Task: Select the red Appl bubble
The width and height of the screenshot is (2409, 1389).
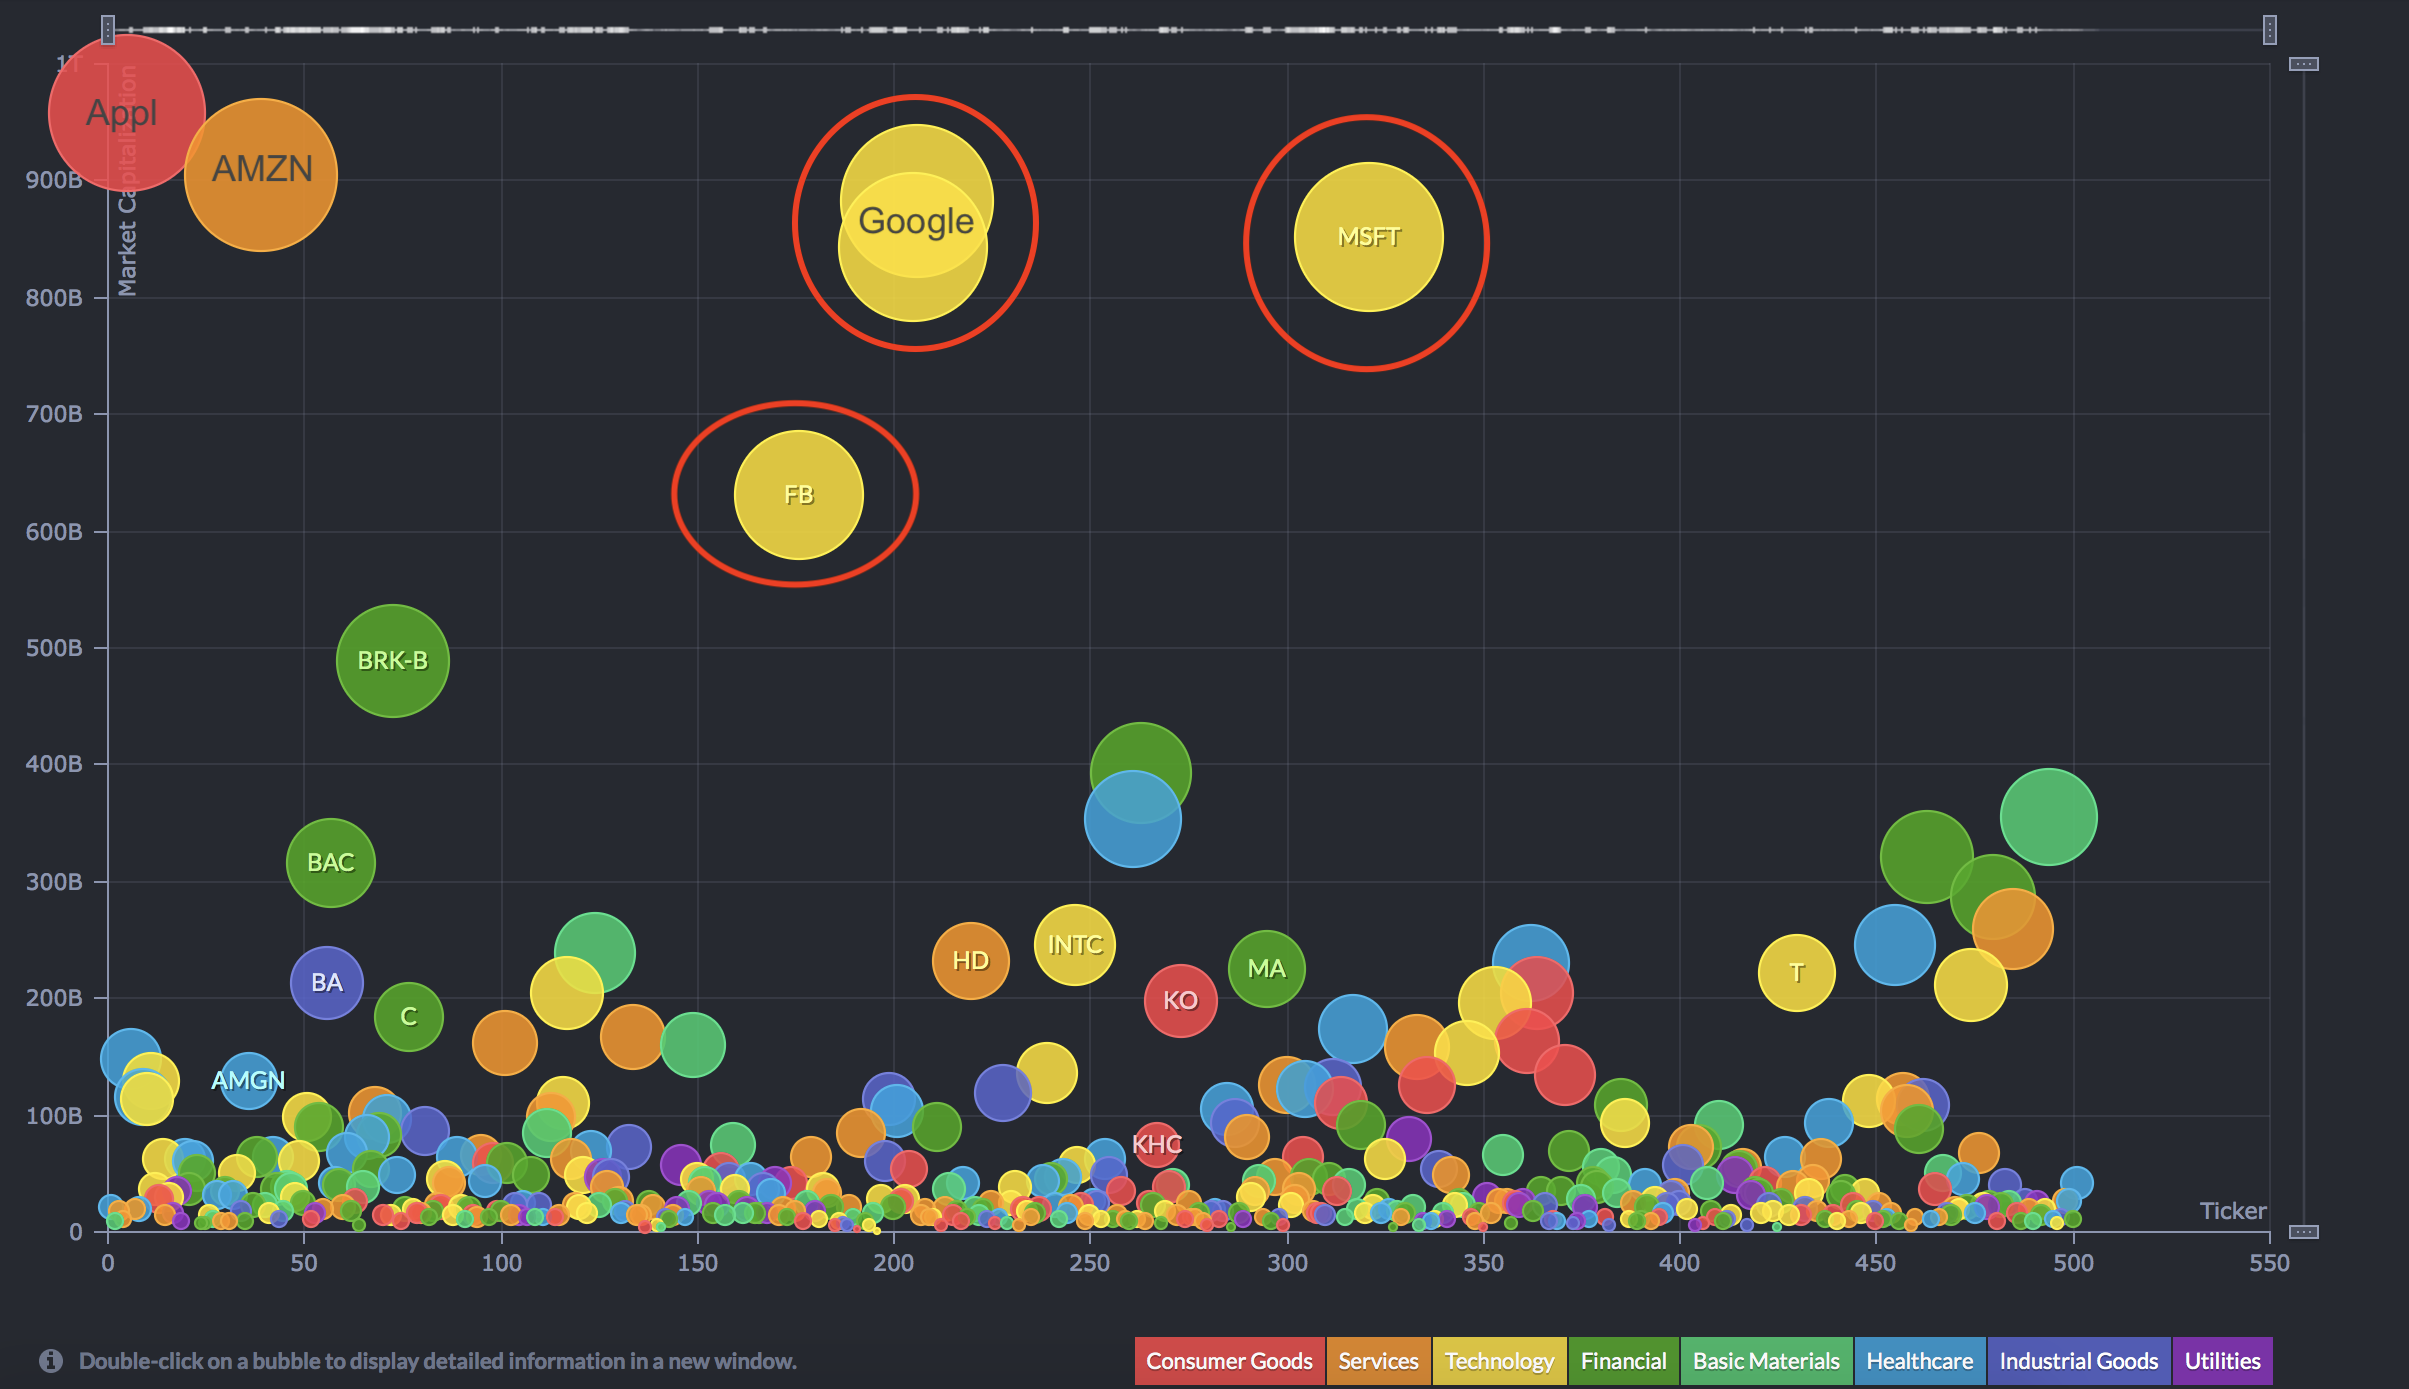Action: [x=127, y=113]
